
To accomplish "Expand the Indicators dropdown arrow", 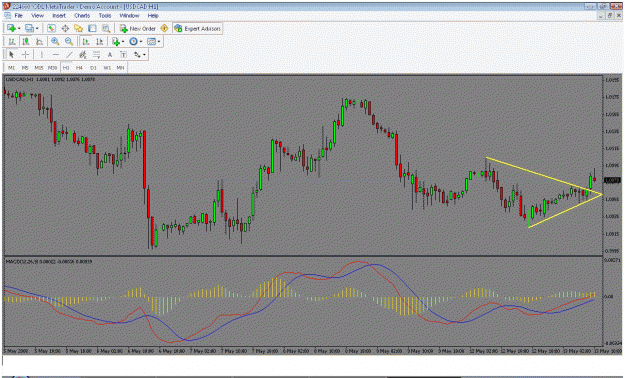I will [x=123, y=41].
